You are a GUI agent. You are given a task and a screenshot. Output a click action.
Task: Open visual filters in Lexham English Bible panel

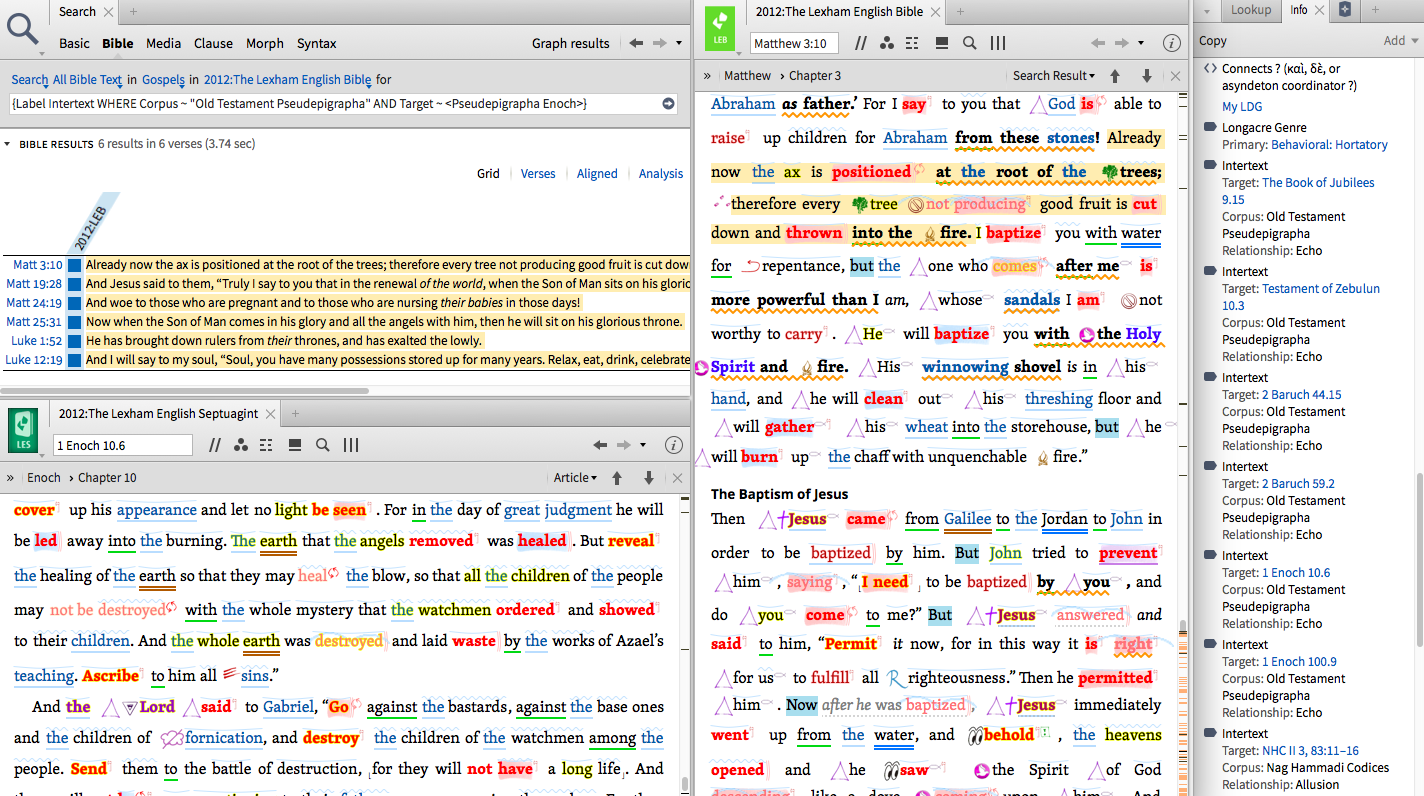(x=887, y=43)
